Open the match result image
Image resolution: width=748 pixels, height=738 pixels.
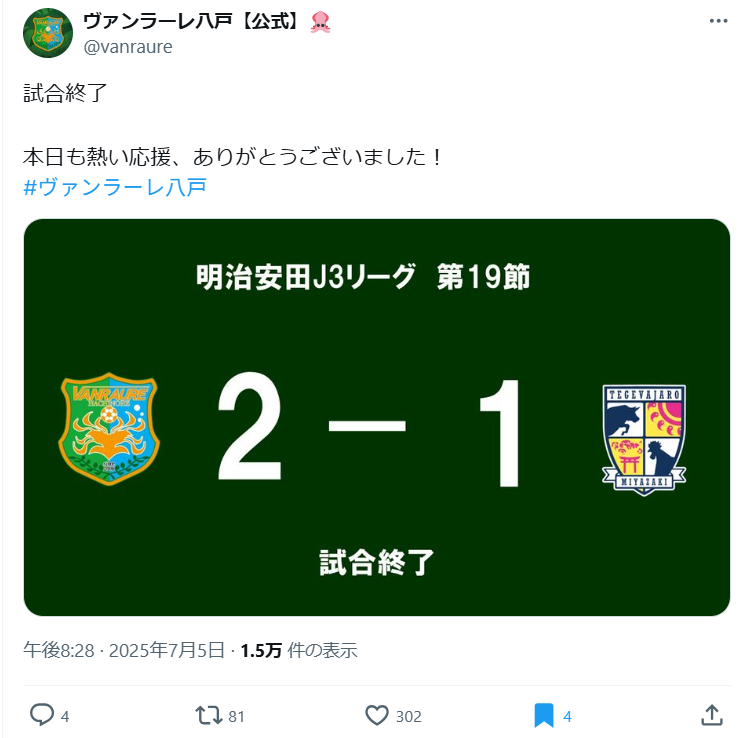coord(377,417)
